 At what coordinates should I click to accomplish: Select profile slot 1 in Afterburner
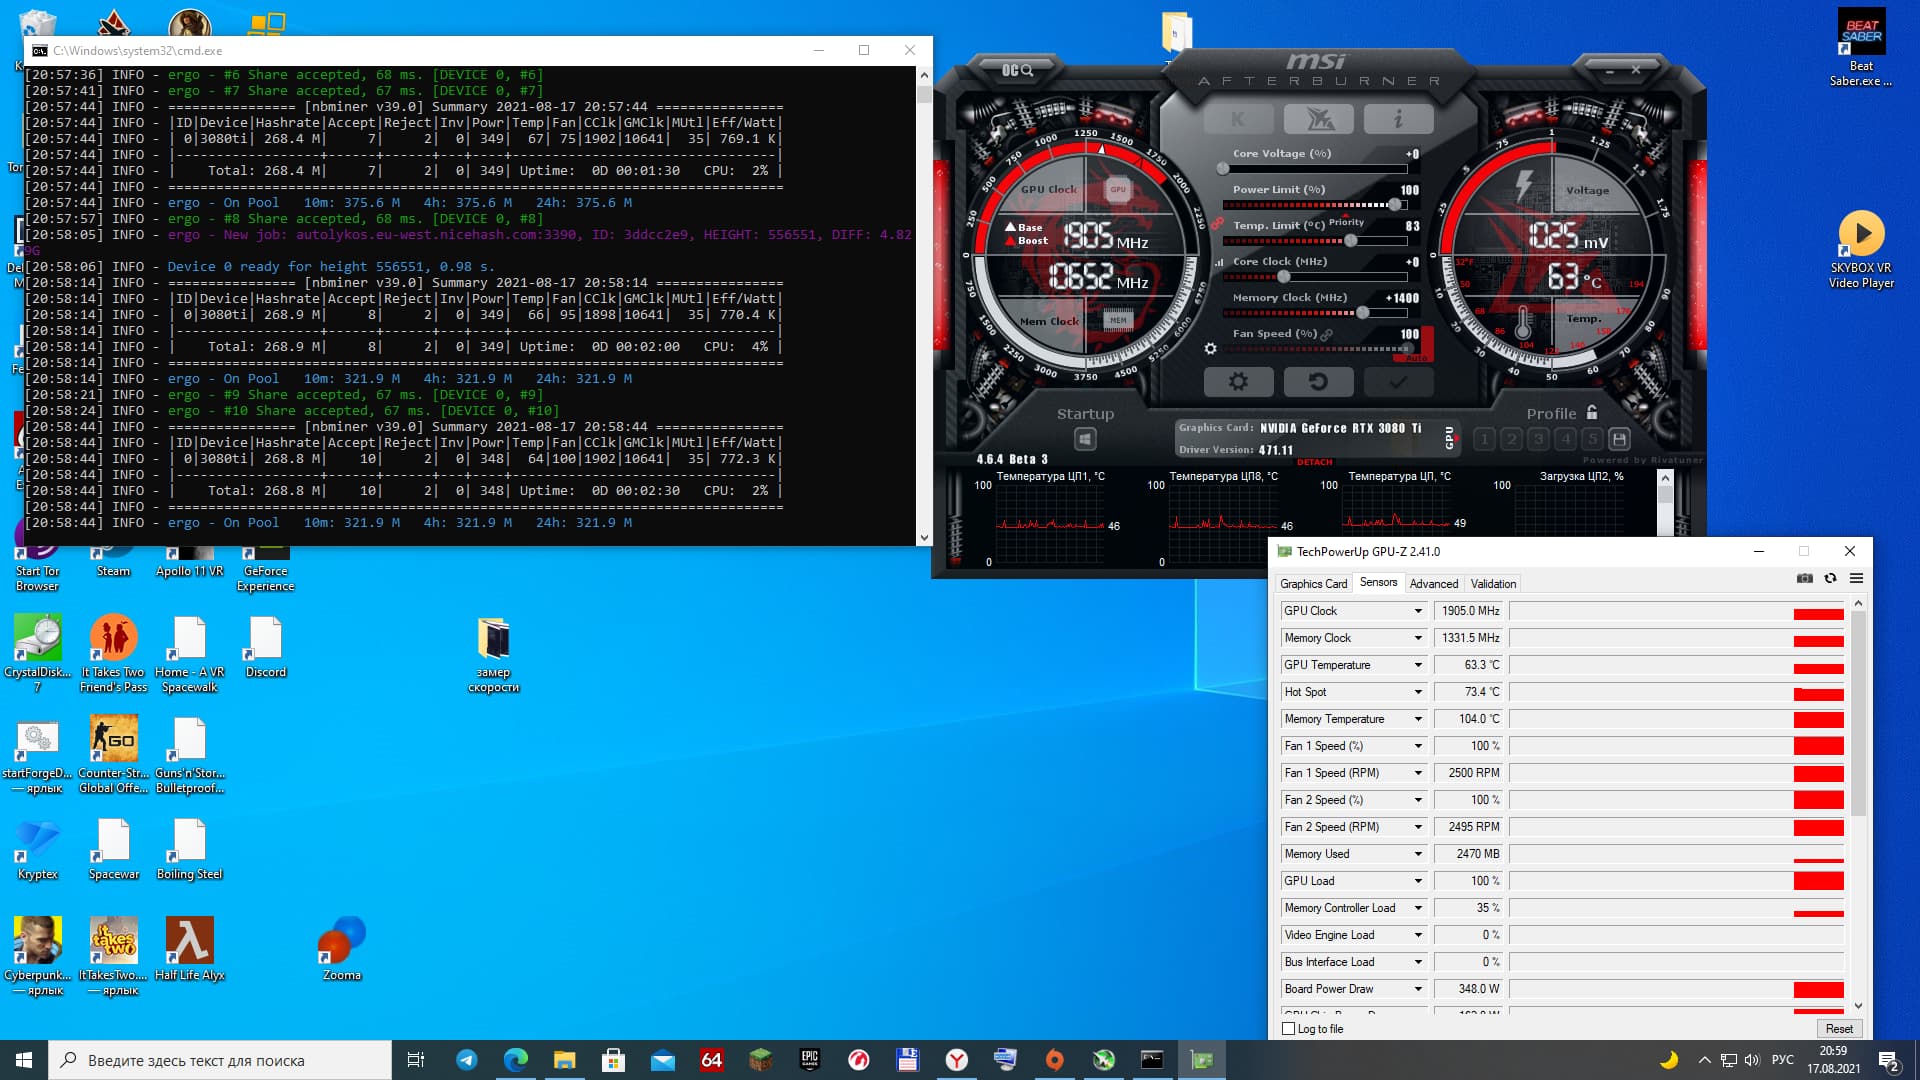click(1485, 439)
